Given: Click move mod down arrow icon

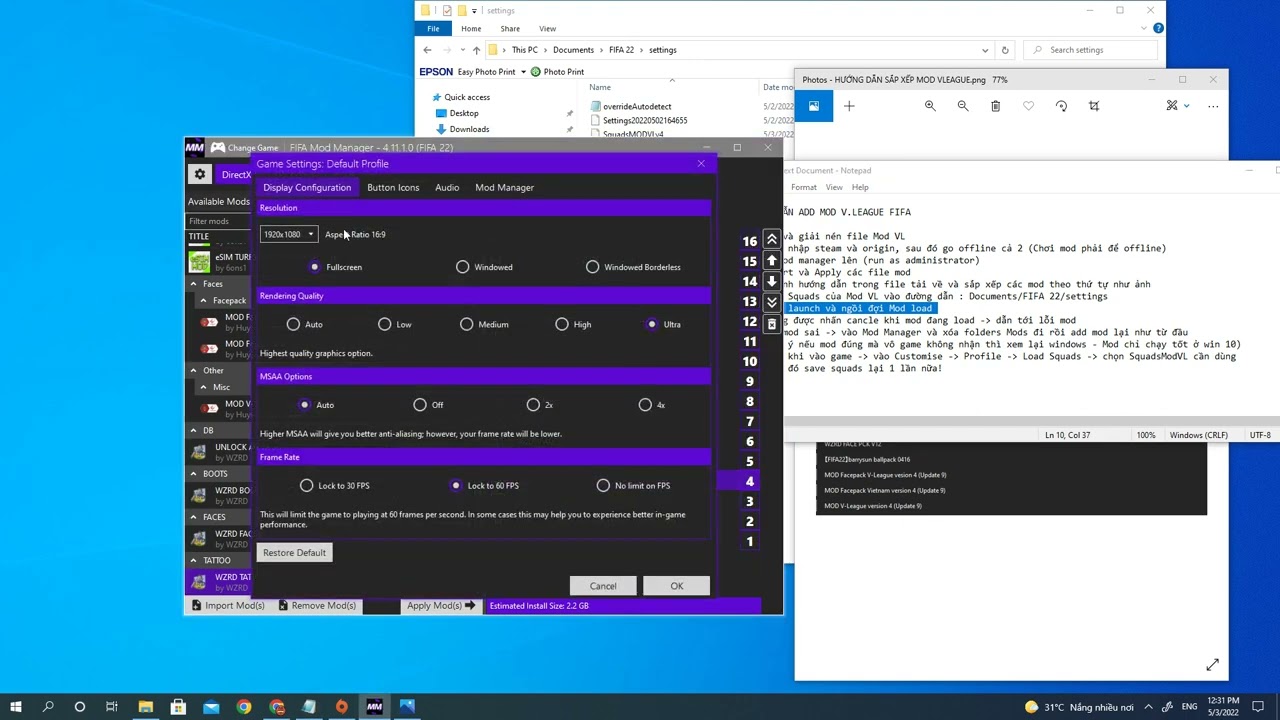Looking at the screenshot, I should coord(771,282).
